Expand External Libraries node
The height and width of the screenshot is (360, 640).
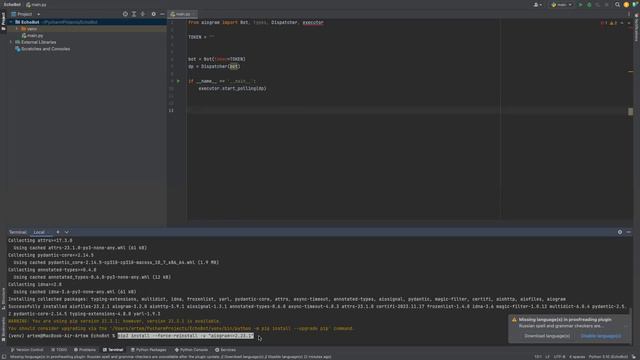pyautogui.click(x=11, y=42)
